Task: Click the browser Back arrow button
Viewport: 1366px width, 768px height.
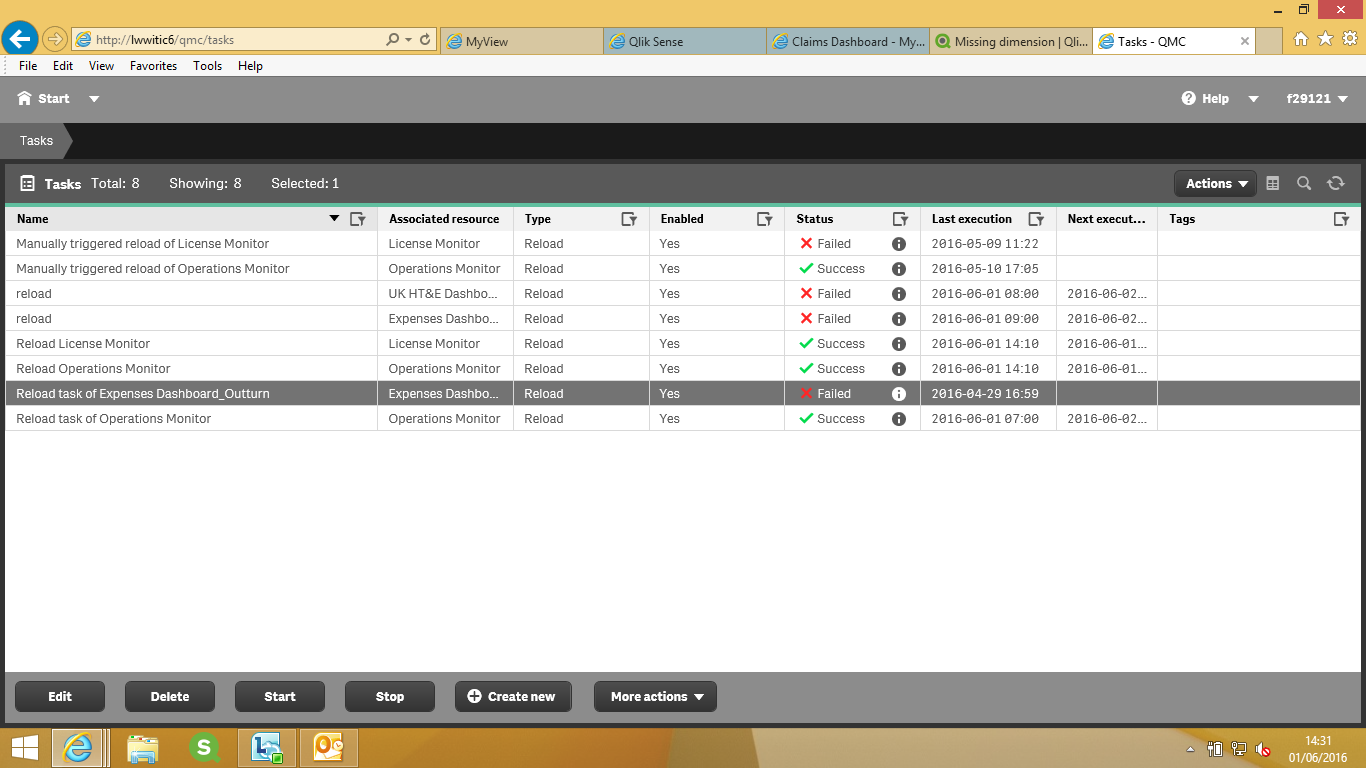Action: (x=20, y=40)
